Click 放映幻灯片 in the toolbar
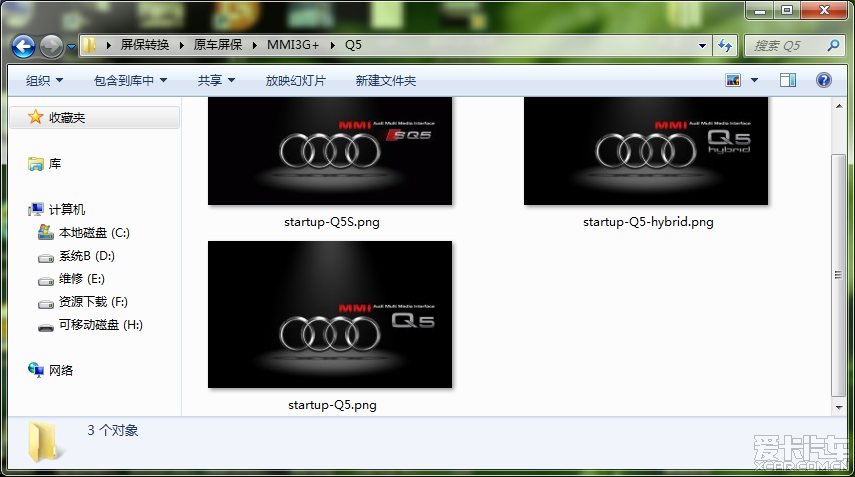Image resolution: width=855 pixels, height=477 pixels. 296,81
